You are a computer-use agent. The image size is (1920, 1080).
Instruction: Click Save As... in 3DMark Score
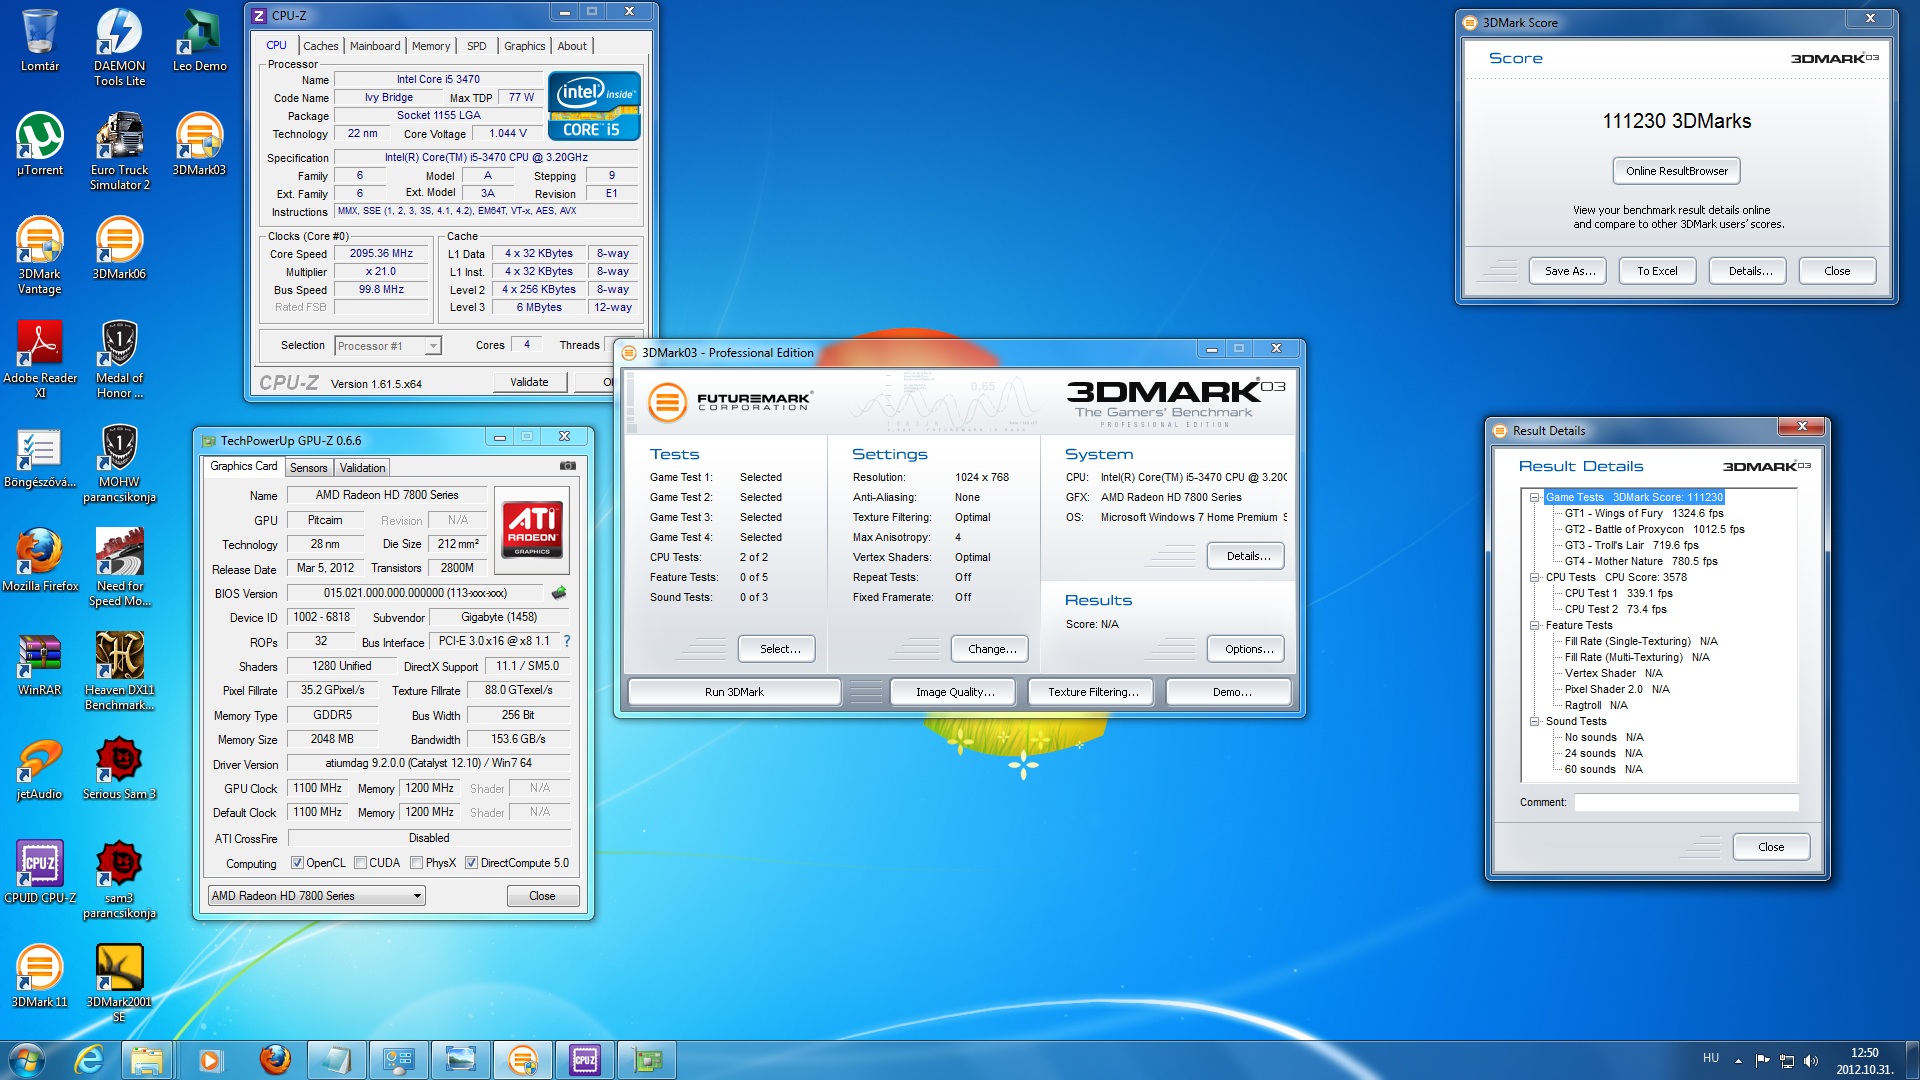(x=1568, y=271)
